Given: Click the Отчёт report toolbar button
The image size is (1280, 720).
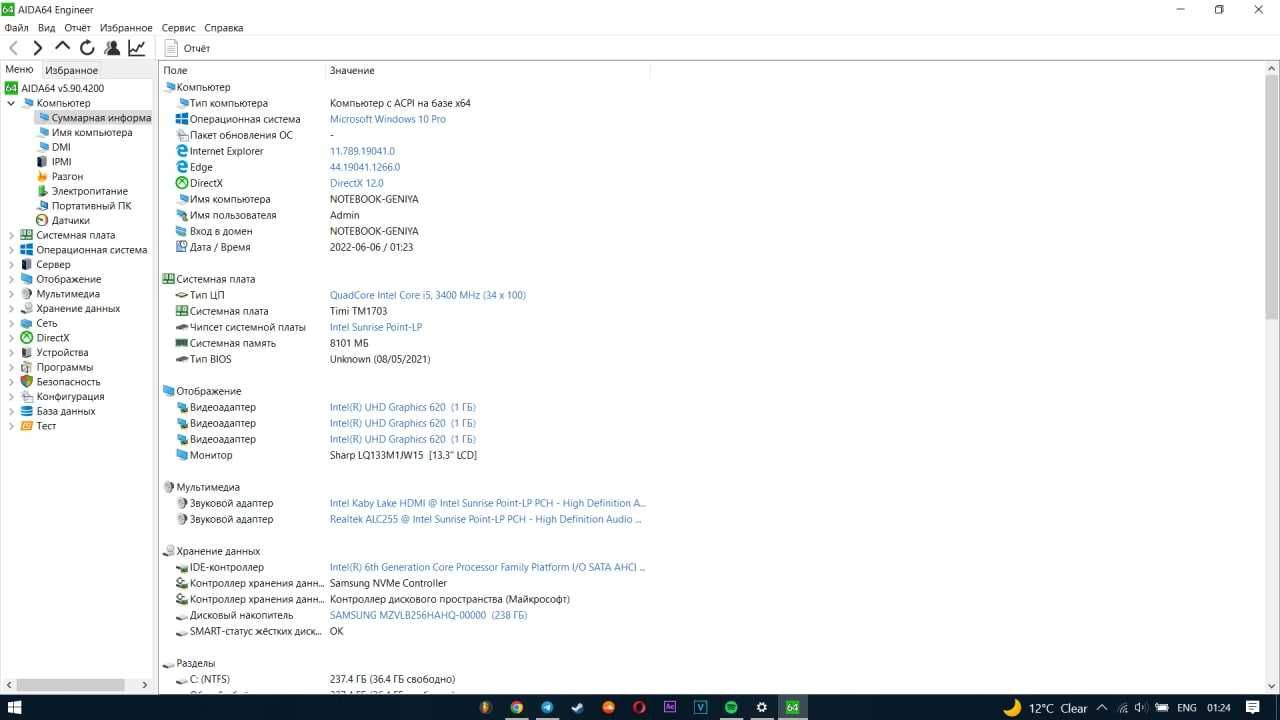Looking at the screenshot, I should pos(187,48).
